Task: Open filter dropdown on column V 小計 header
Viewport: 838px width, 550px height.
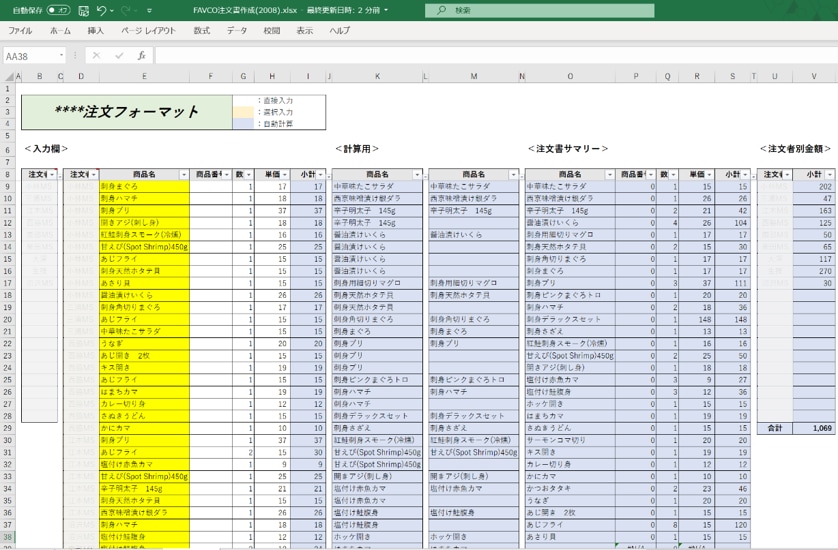Action: (x=829, y=175)
